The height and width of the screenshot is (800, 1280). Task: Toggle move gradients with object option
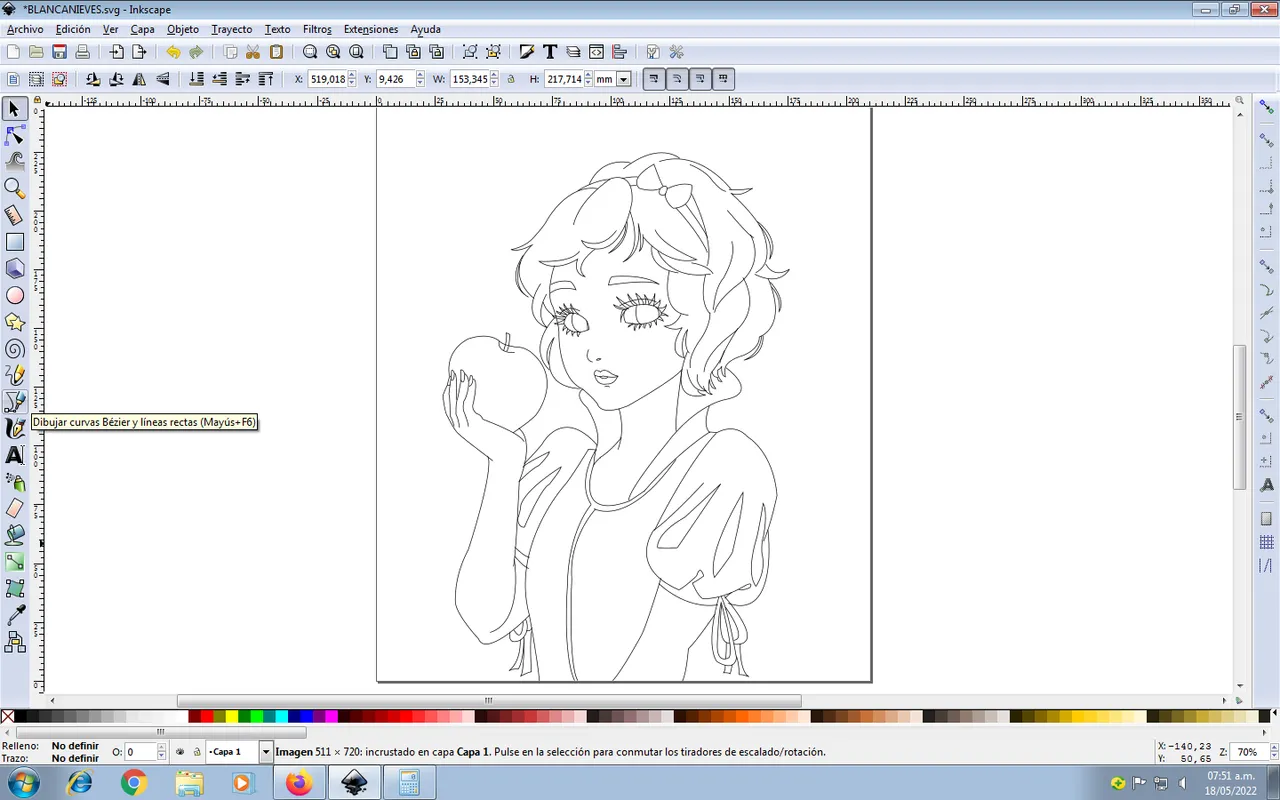tap(700, 79)
